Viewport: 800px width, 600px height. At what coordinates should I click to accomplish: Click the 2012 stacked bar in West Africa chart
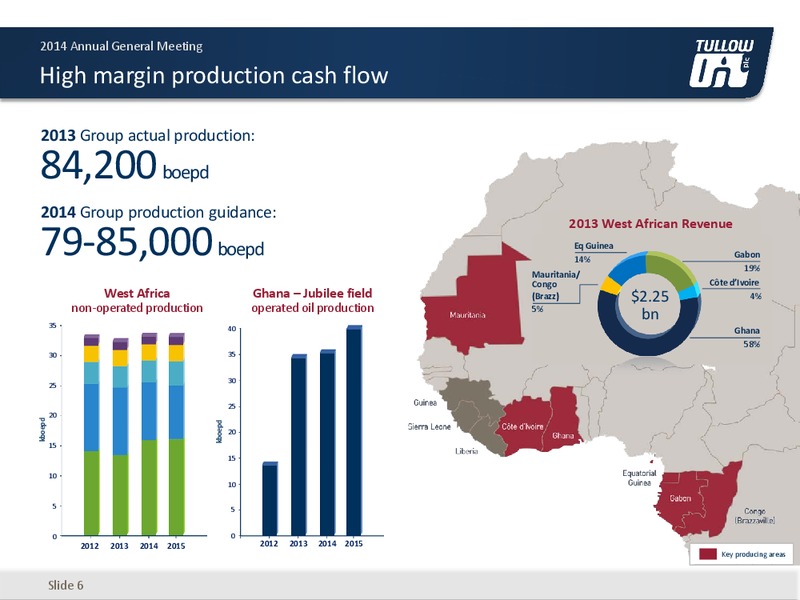coord(91,435)
